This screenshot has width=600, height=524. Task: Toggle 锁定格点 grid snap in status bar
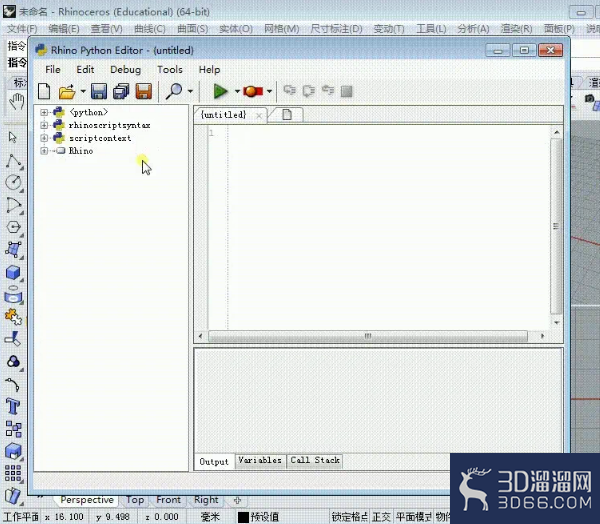pos(349,517)
